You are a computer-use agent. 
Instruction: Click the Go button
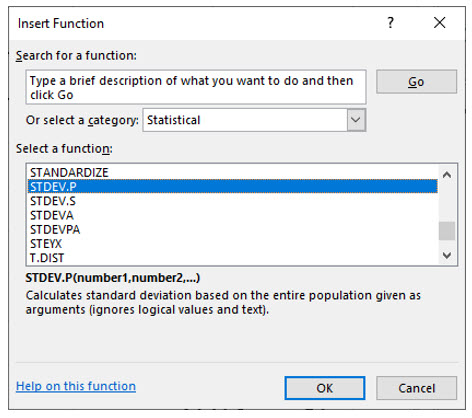416,82
